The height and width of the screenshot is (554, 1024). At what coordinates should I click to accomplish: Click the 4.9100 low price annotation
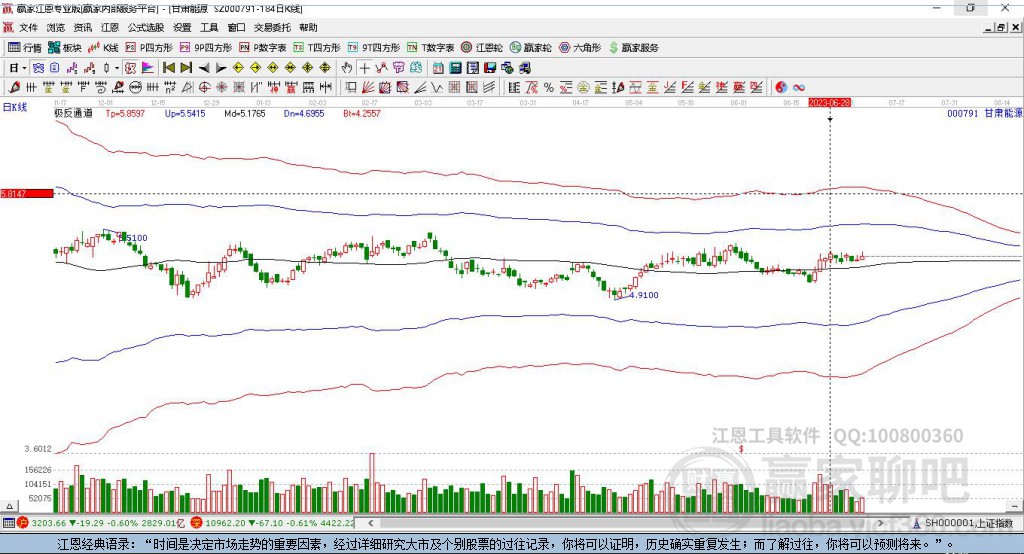(644, 295)
